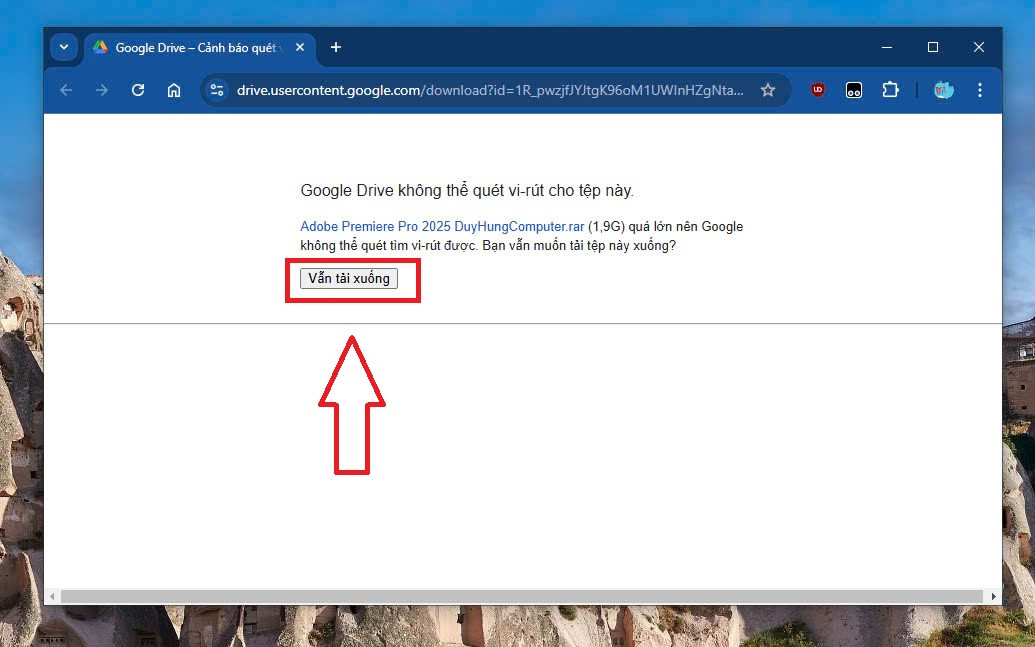Viewport: 1035px width, 647px height.
Task: Open the Chrome profile avatar
Action: [943, 90]
